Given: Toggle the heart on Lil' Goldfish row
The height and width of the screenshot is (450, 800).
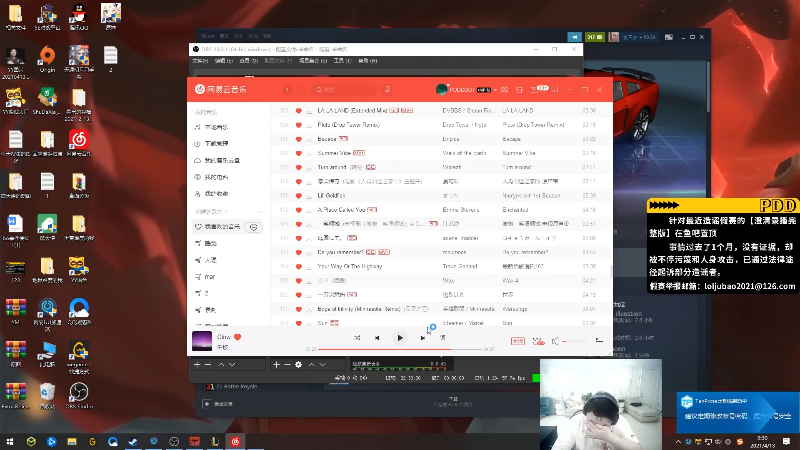Looking at the screenshot, I should 299,195.
